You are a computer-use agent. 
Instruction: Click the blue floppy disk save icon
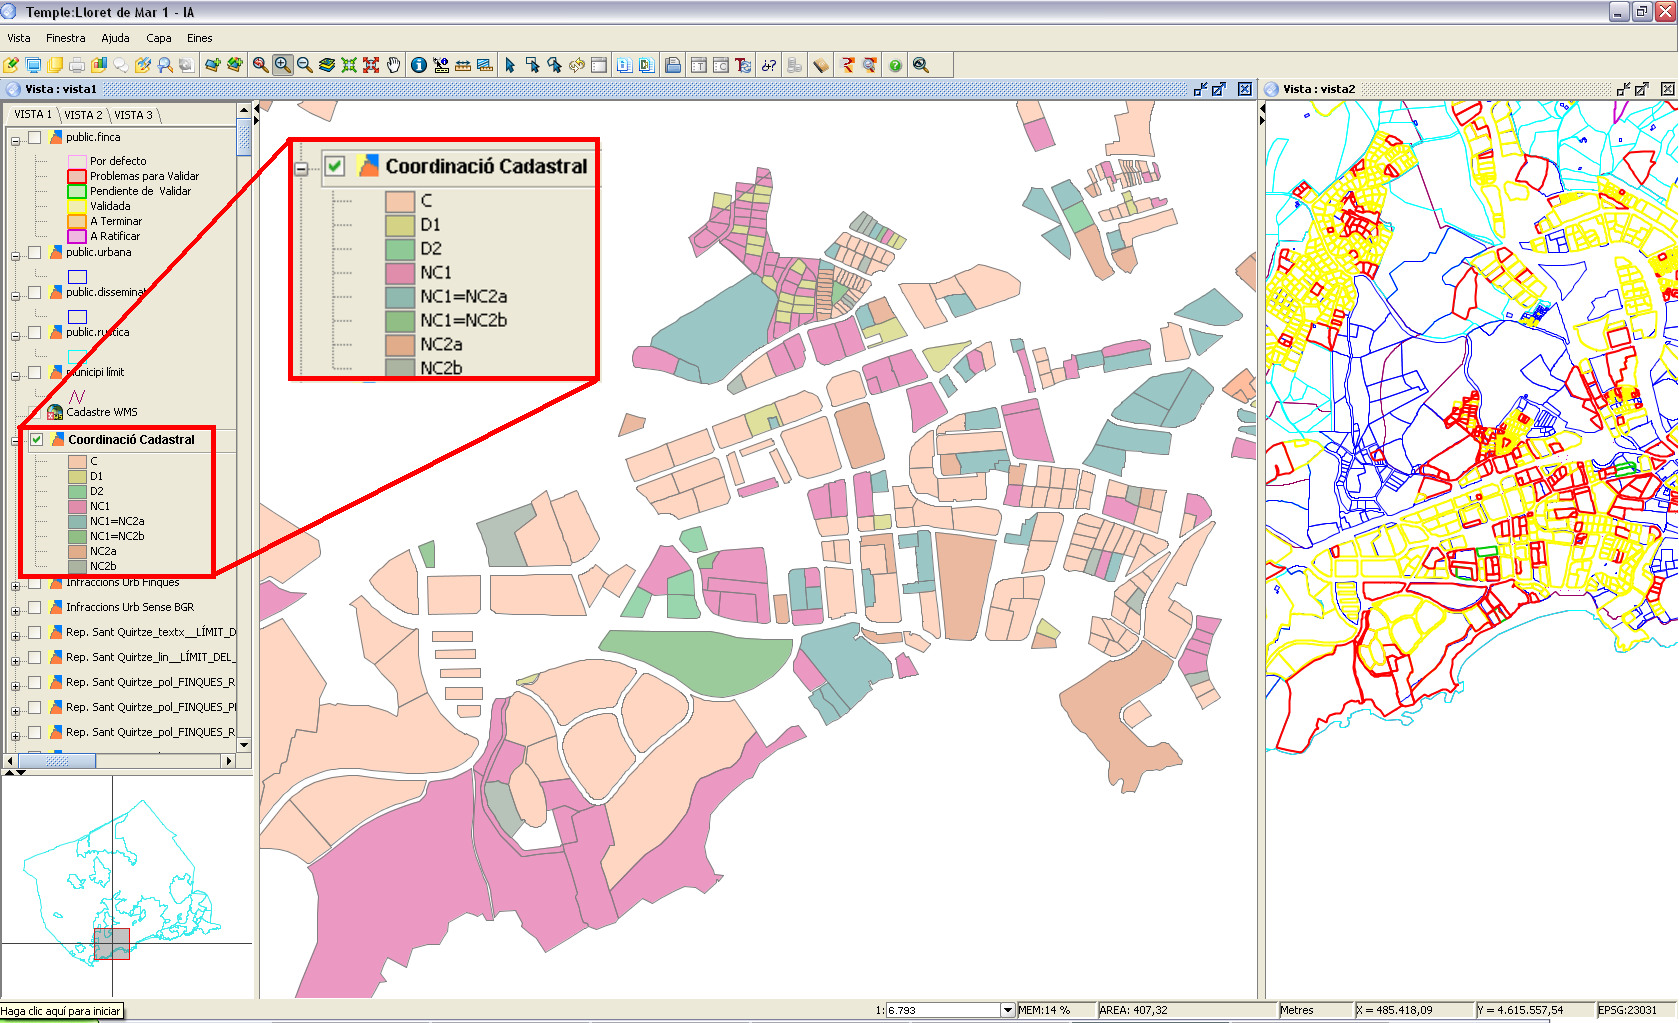[673, 65]
